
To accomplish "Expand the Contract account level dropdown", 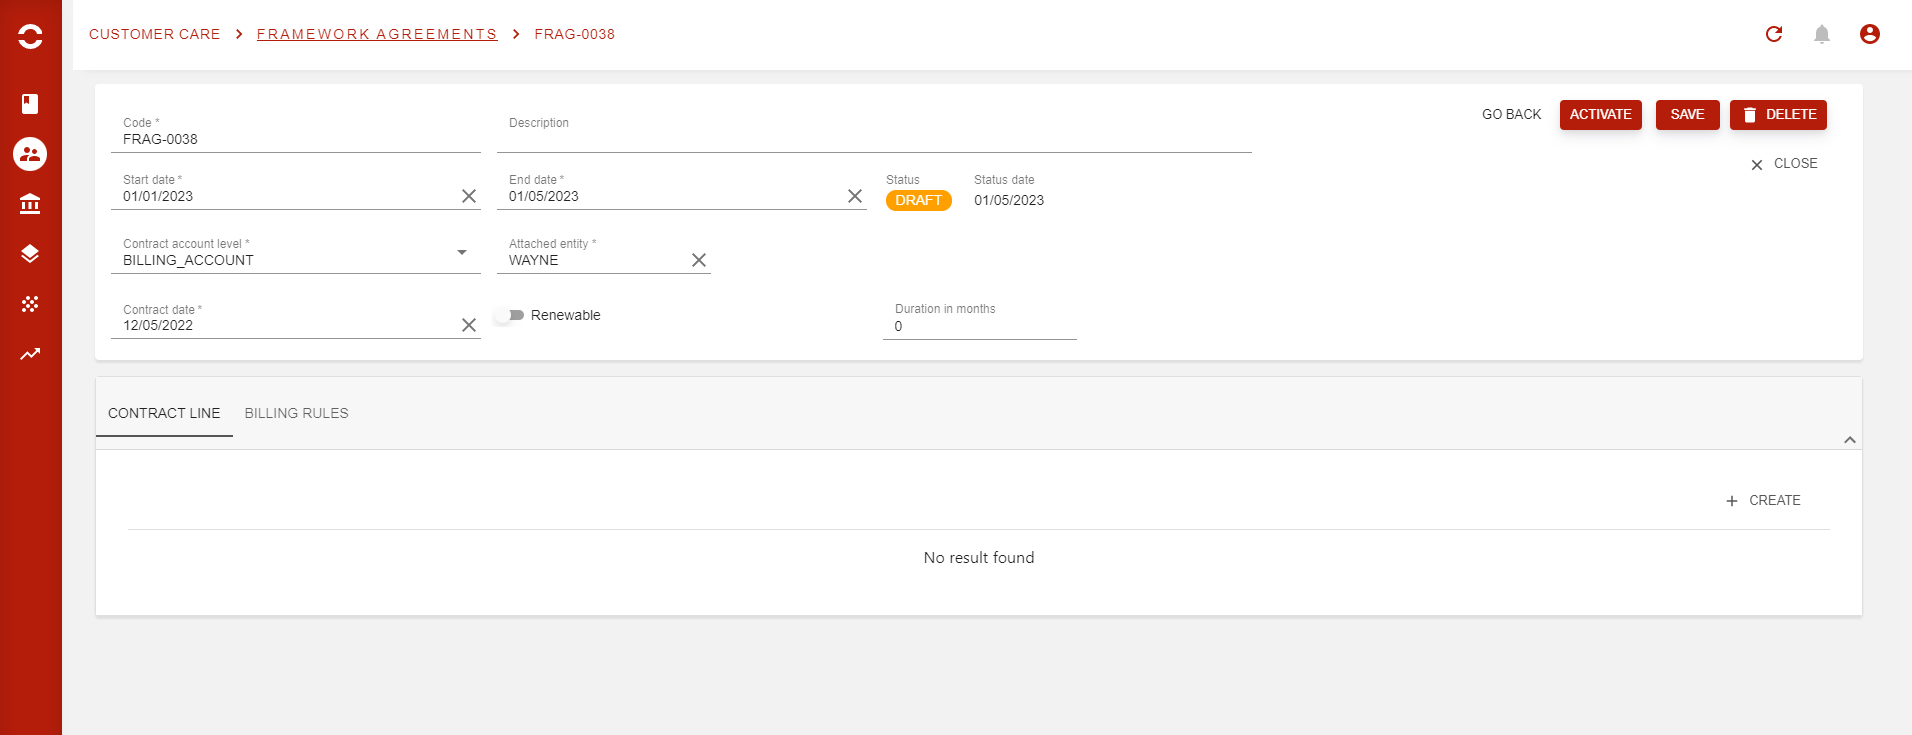I will 462,253.
